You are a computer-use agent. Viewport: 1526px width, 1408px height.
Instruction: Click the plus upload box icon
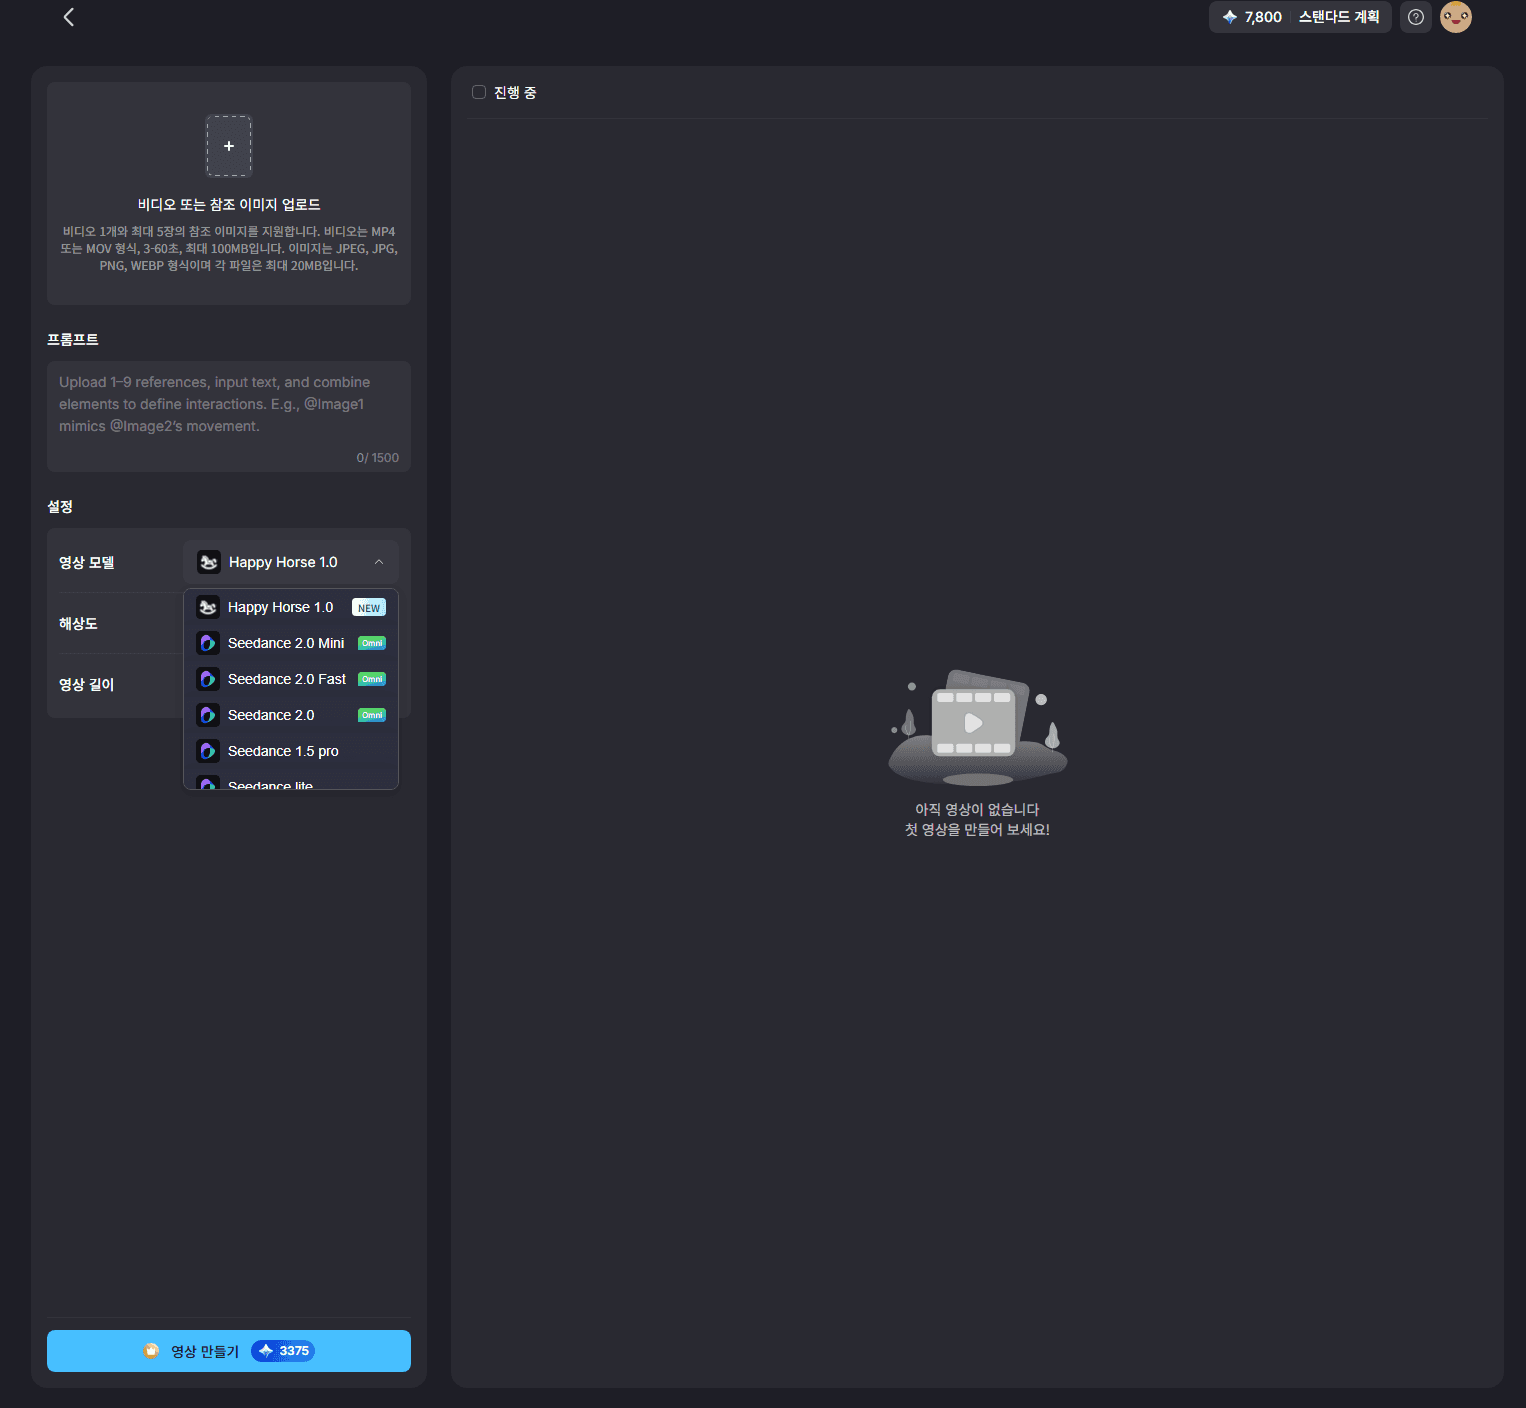tap(229, 146)
